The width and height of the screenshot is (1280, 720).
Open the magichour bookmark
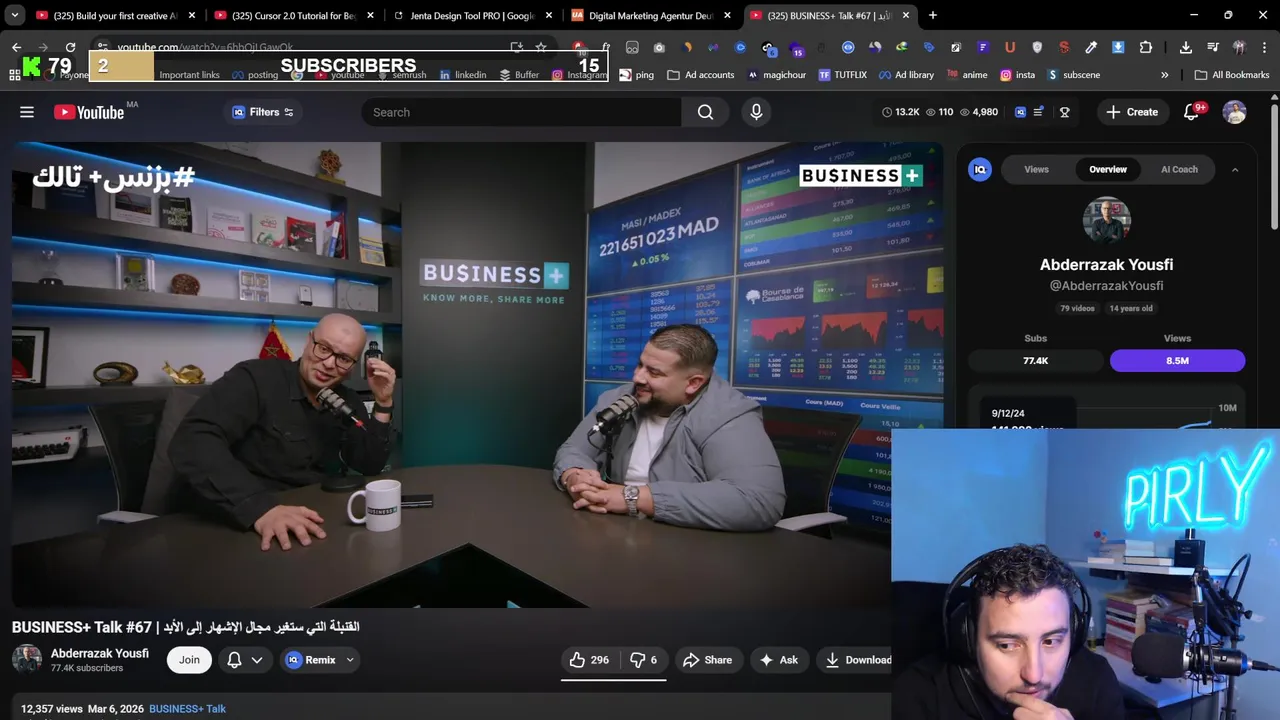tap(776, 75)
